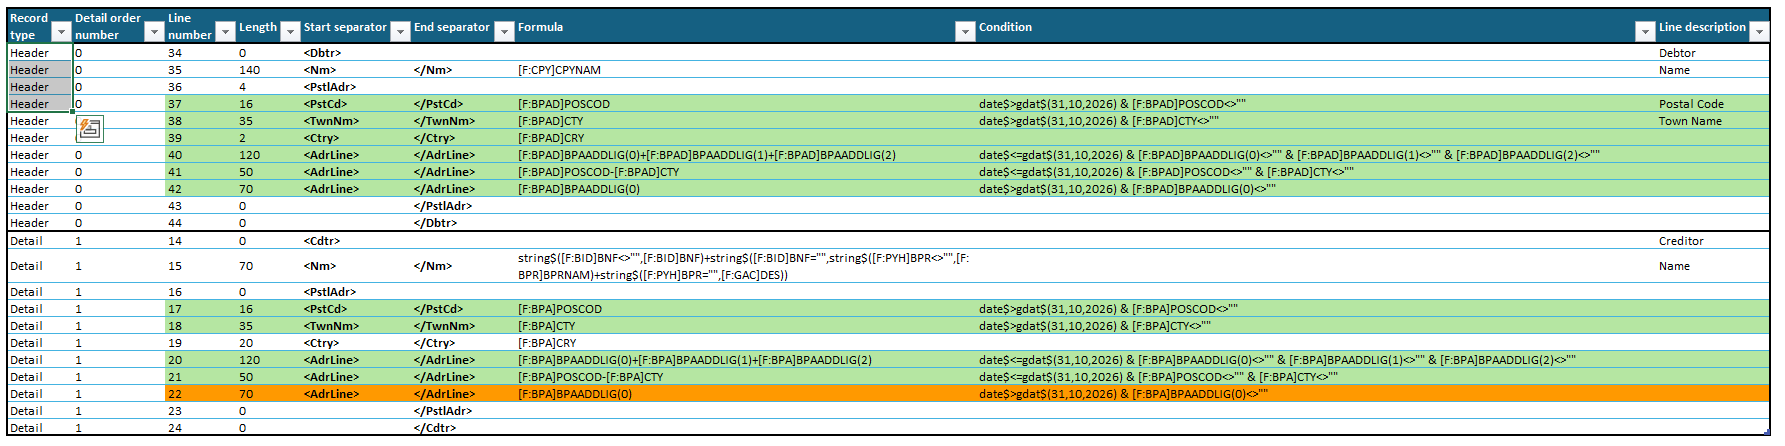Click the Quick Analysis icon below the selection
1785x446 pixels.
tap(90, 128)
